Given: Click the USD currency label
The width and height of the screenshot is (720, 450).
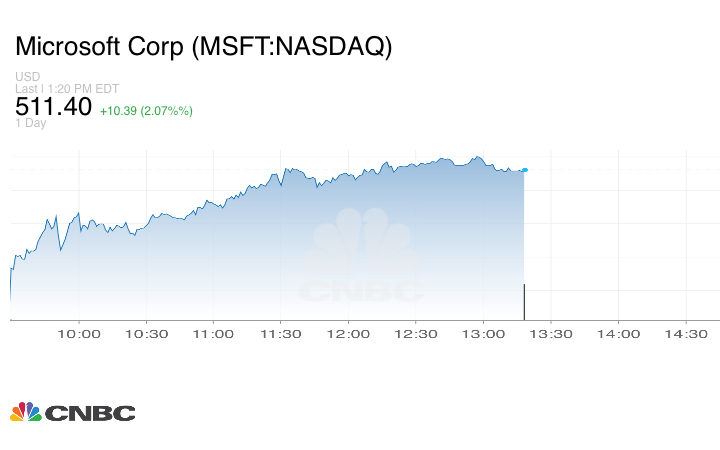Looking at the screenshot, I should click(27, 77).
